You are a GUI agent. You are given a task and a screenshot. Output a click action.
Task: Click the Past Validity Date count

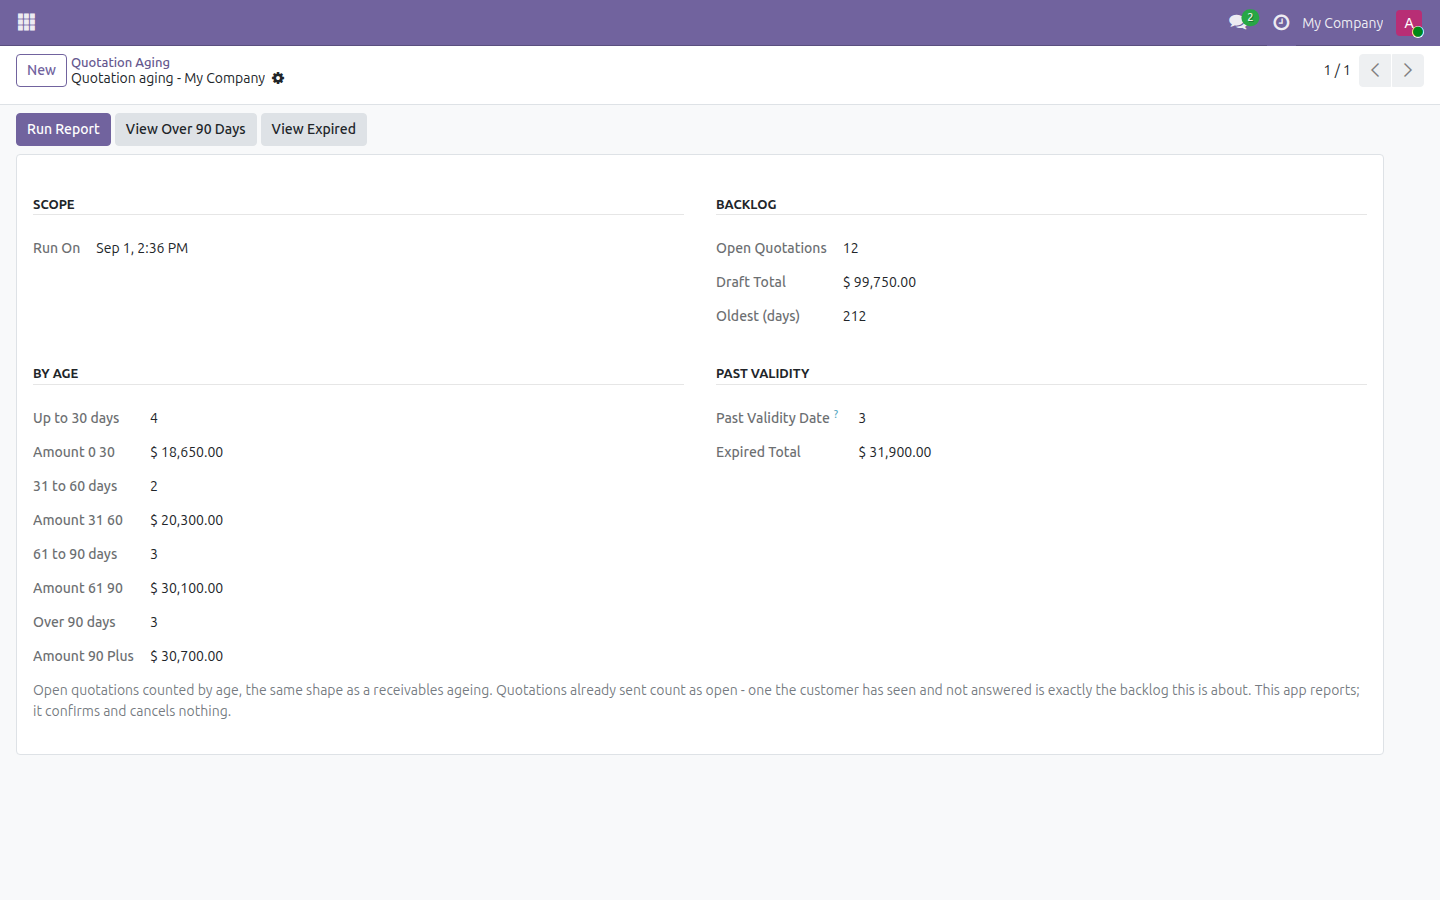[862, 418]
